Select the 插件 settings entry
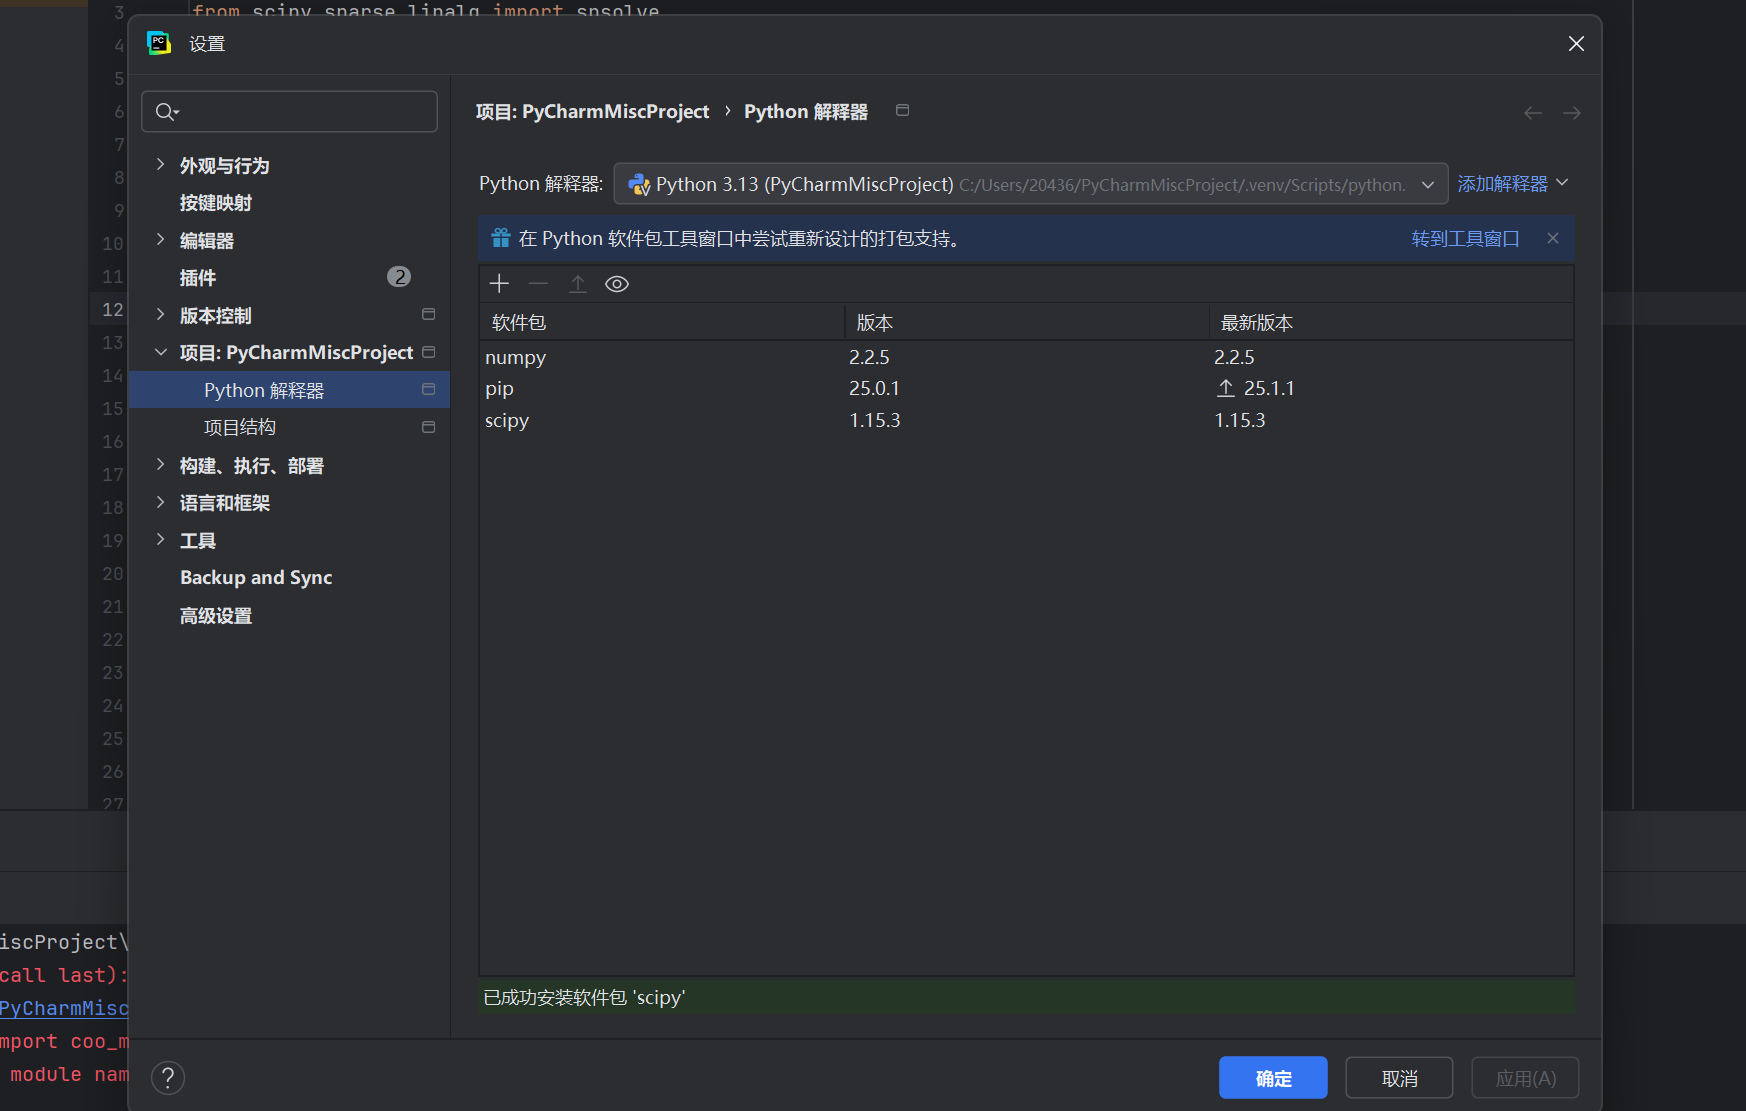This screenshot has height=1111, width=1746. tap(198, 277)
